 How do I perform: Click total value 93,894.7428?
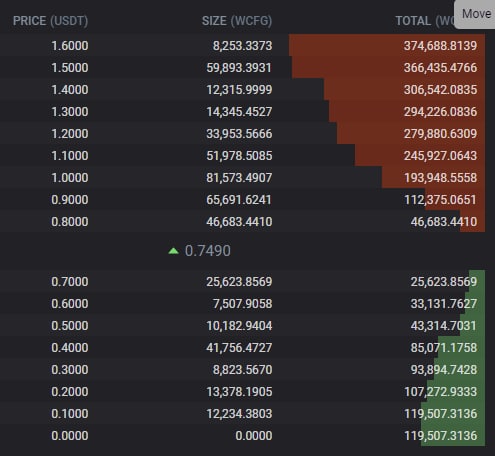tap(444, 370)
